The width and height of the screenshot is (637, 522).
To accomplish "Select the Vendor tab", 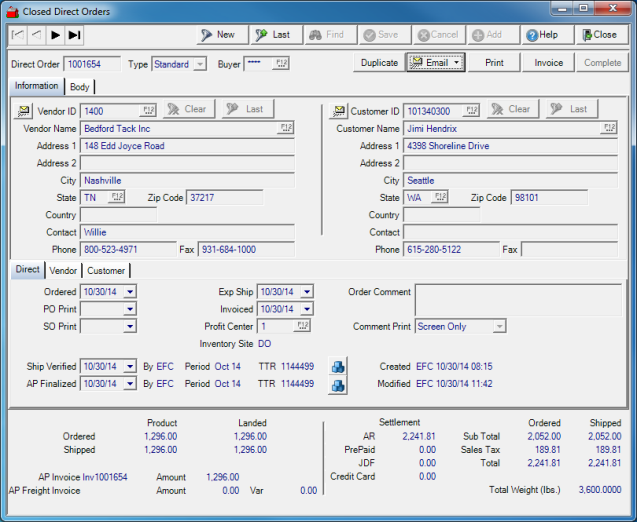I will tap(63, 270).
